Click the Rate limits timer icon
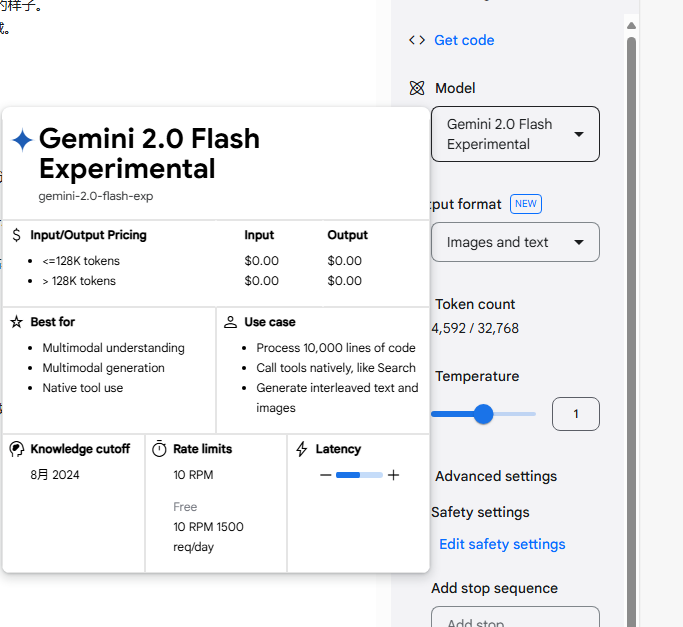The width and height of the screenshot is (683, 627). [159, 449]
